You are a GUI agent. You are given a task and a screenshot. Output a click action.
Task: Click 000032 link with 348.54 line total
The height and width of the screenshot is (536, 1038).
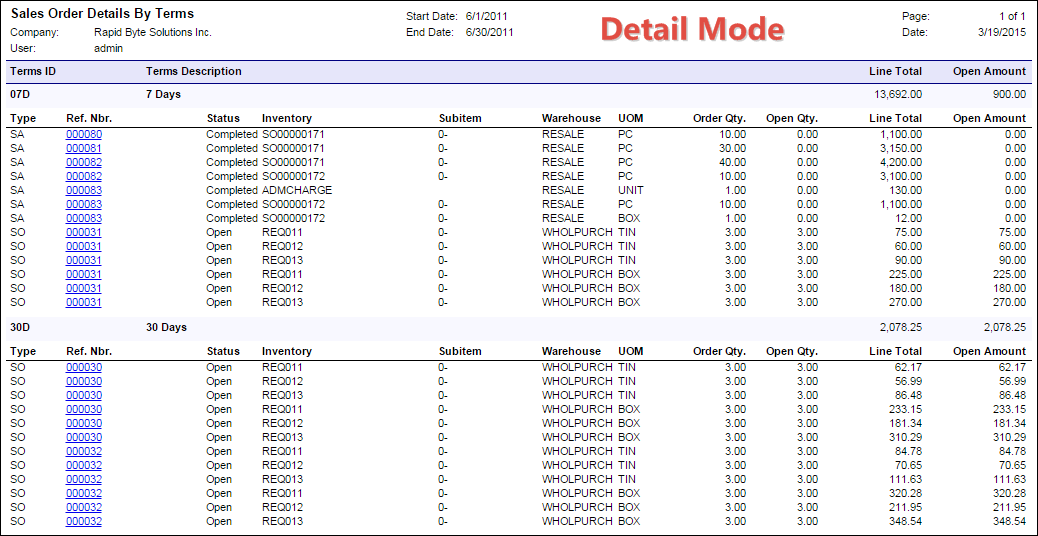click(x=84, y=521)
